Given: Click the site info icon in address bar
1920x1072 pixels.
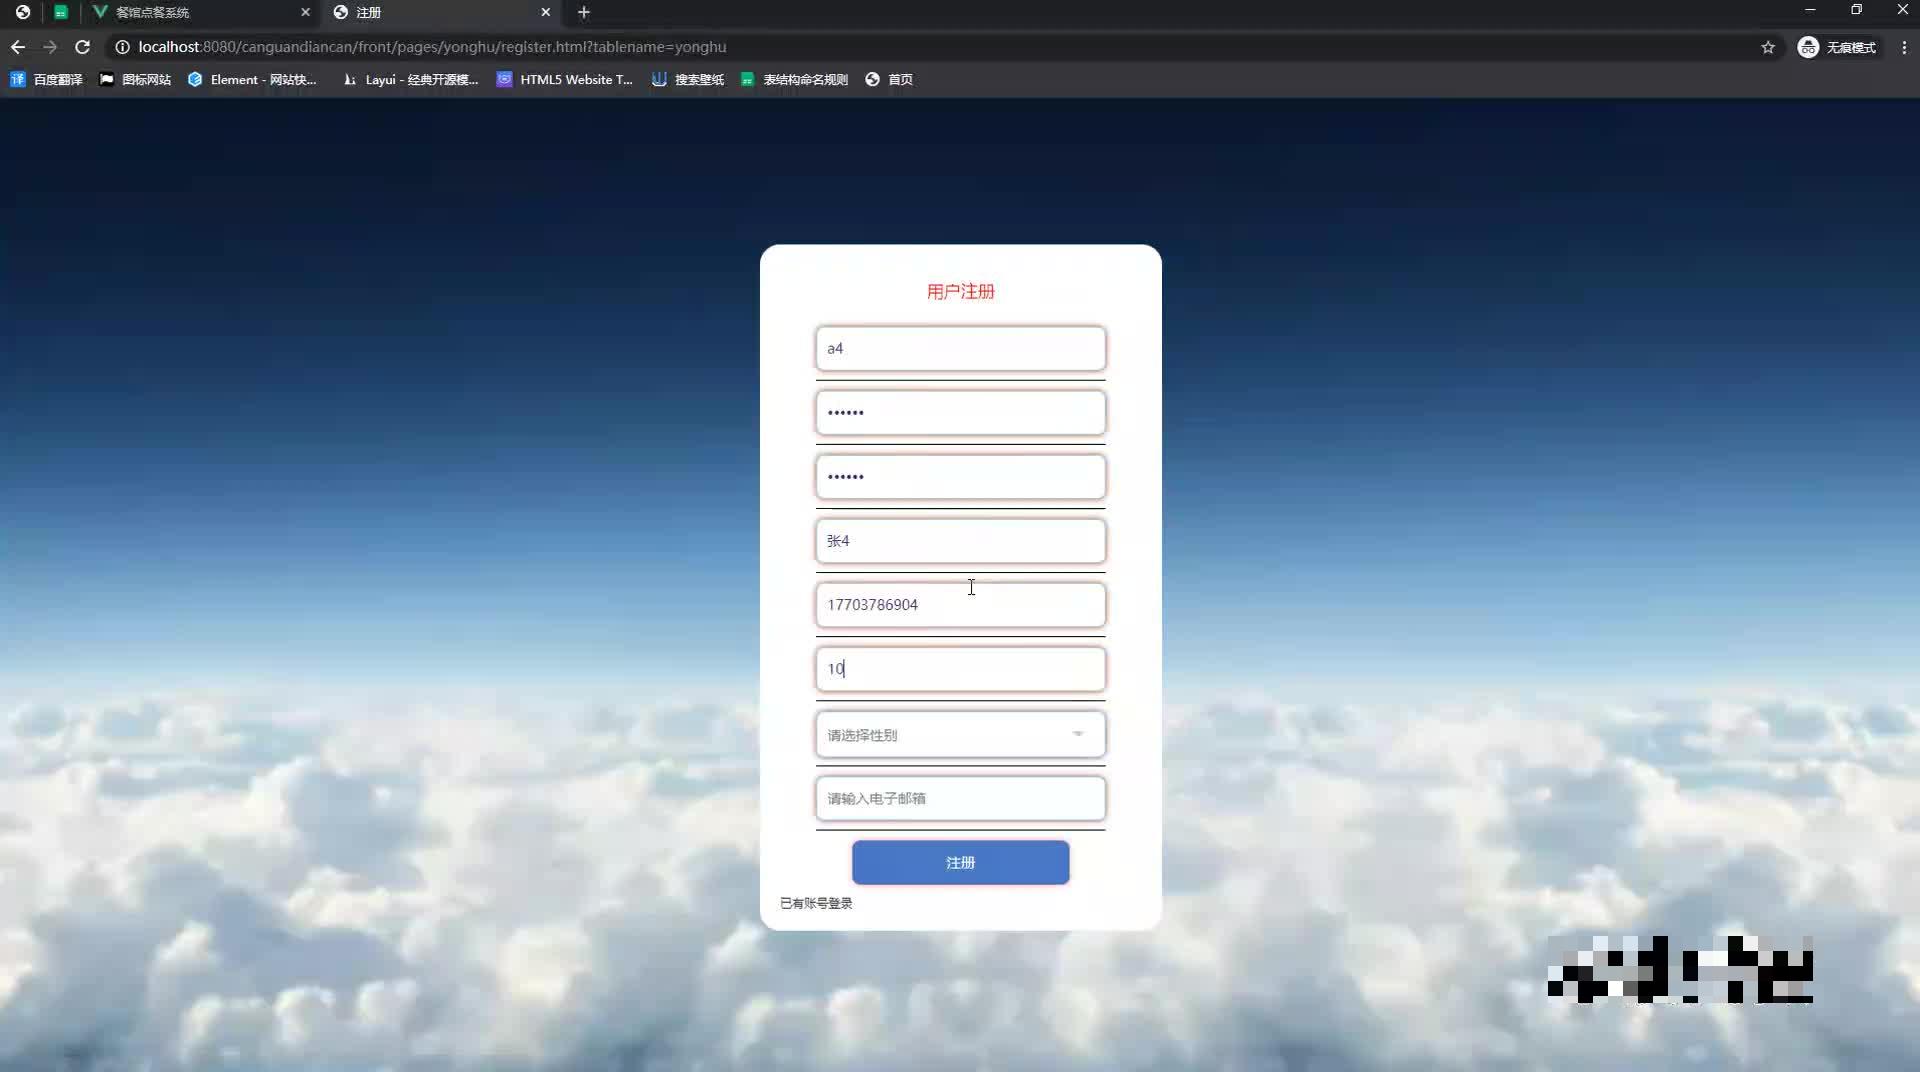Looking at the screenshot, I should 121,46.
